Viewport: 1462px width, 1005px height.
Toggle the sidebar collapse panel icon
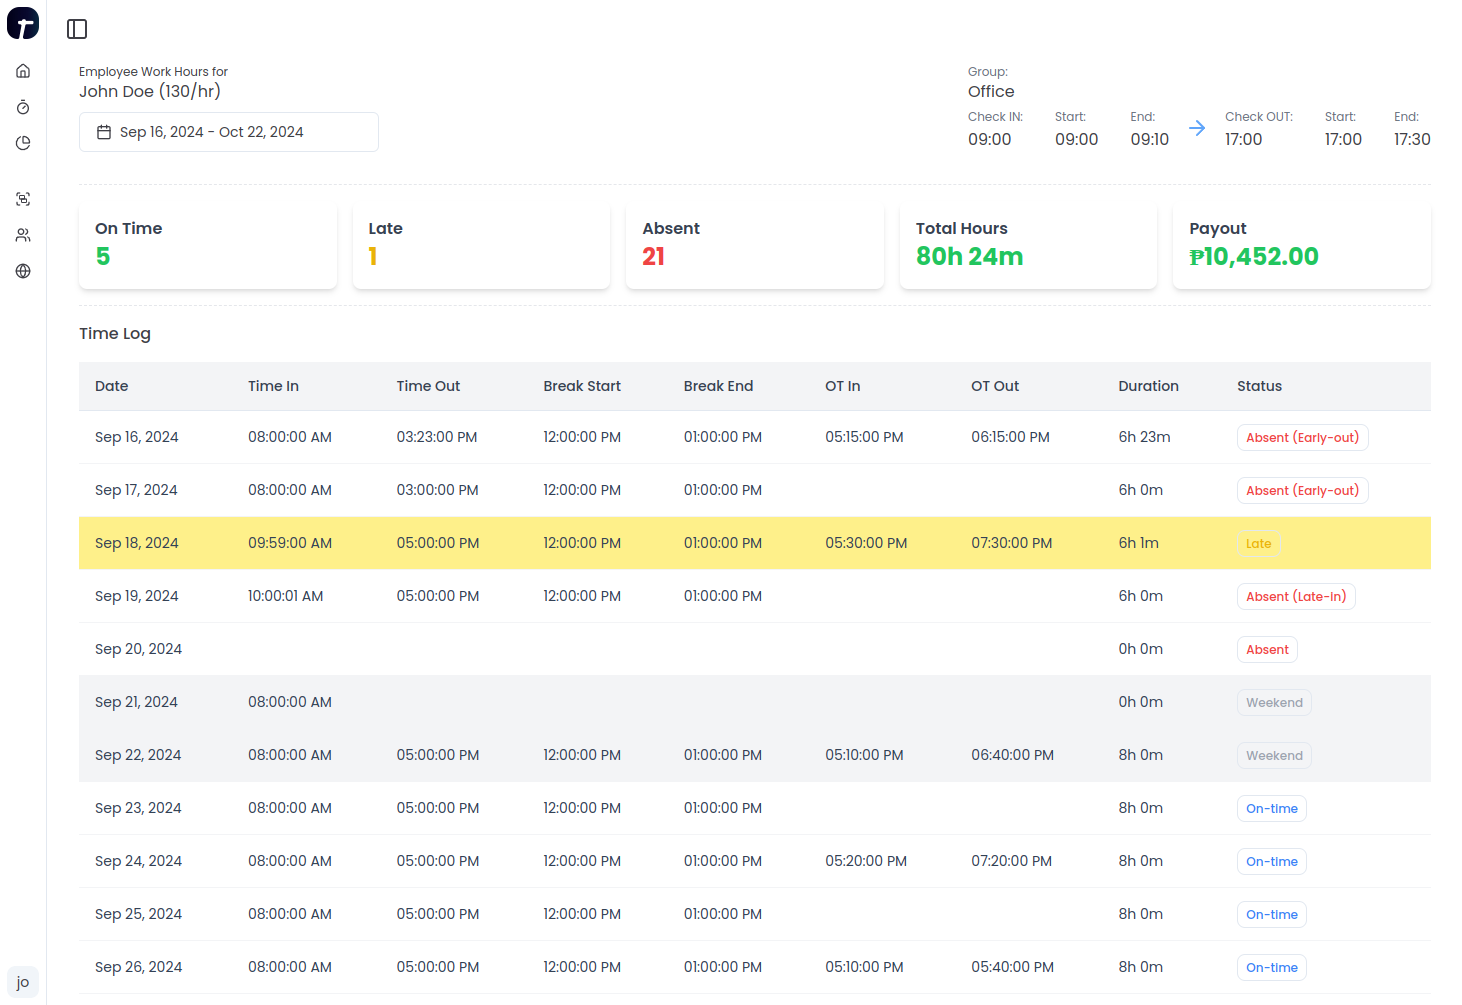coord(76,28)
